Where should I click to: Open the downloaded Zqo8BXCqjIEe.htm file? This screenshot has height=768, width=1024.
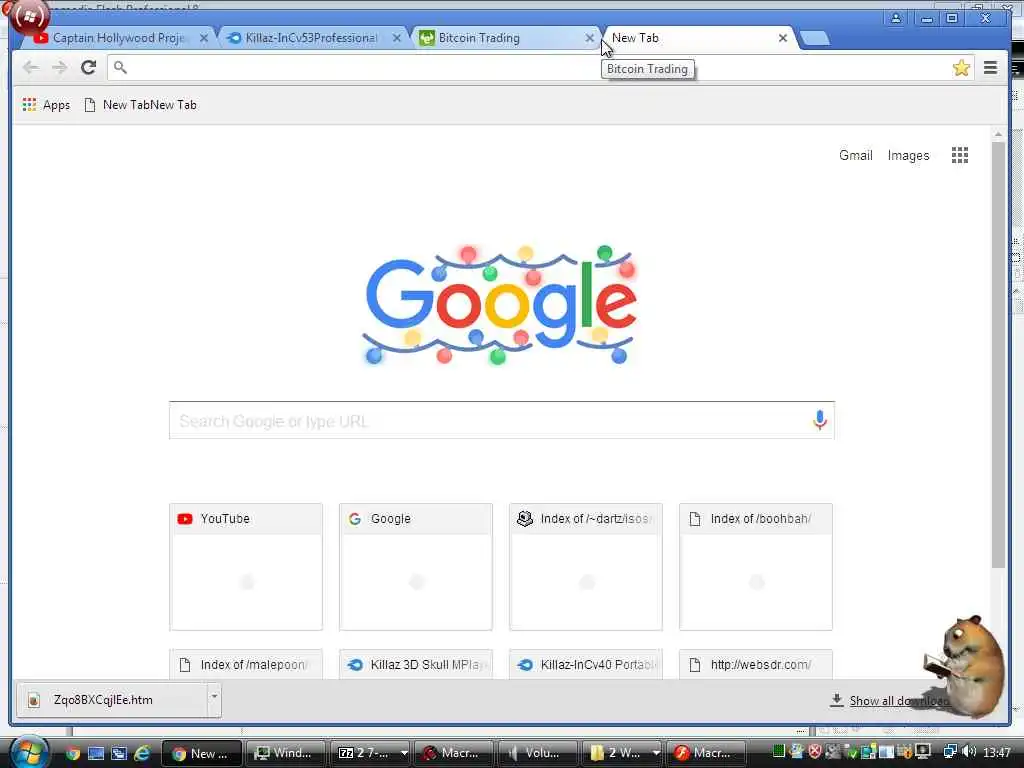point(112,699)
